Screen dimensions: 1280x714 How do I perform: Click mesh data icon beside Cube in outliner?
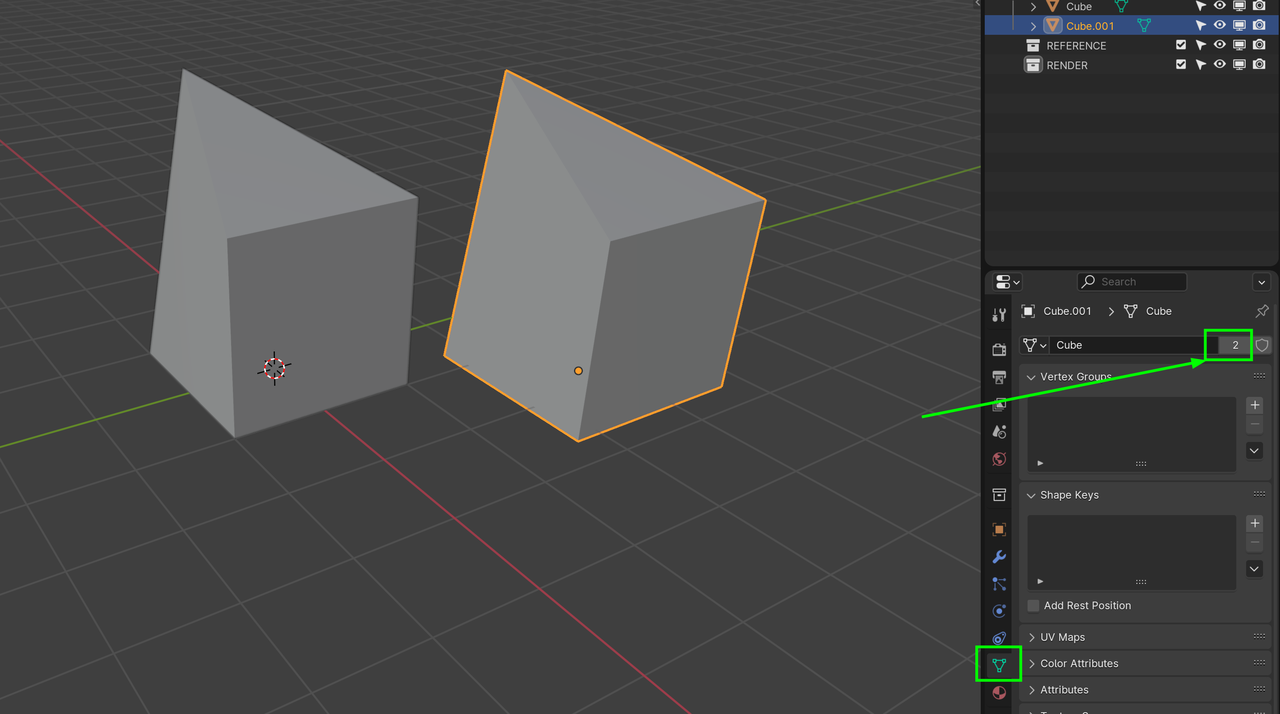[1121, 6]
